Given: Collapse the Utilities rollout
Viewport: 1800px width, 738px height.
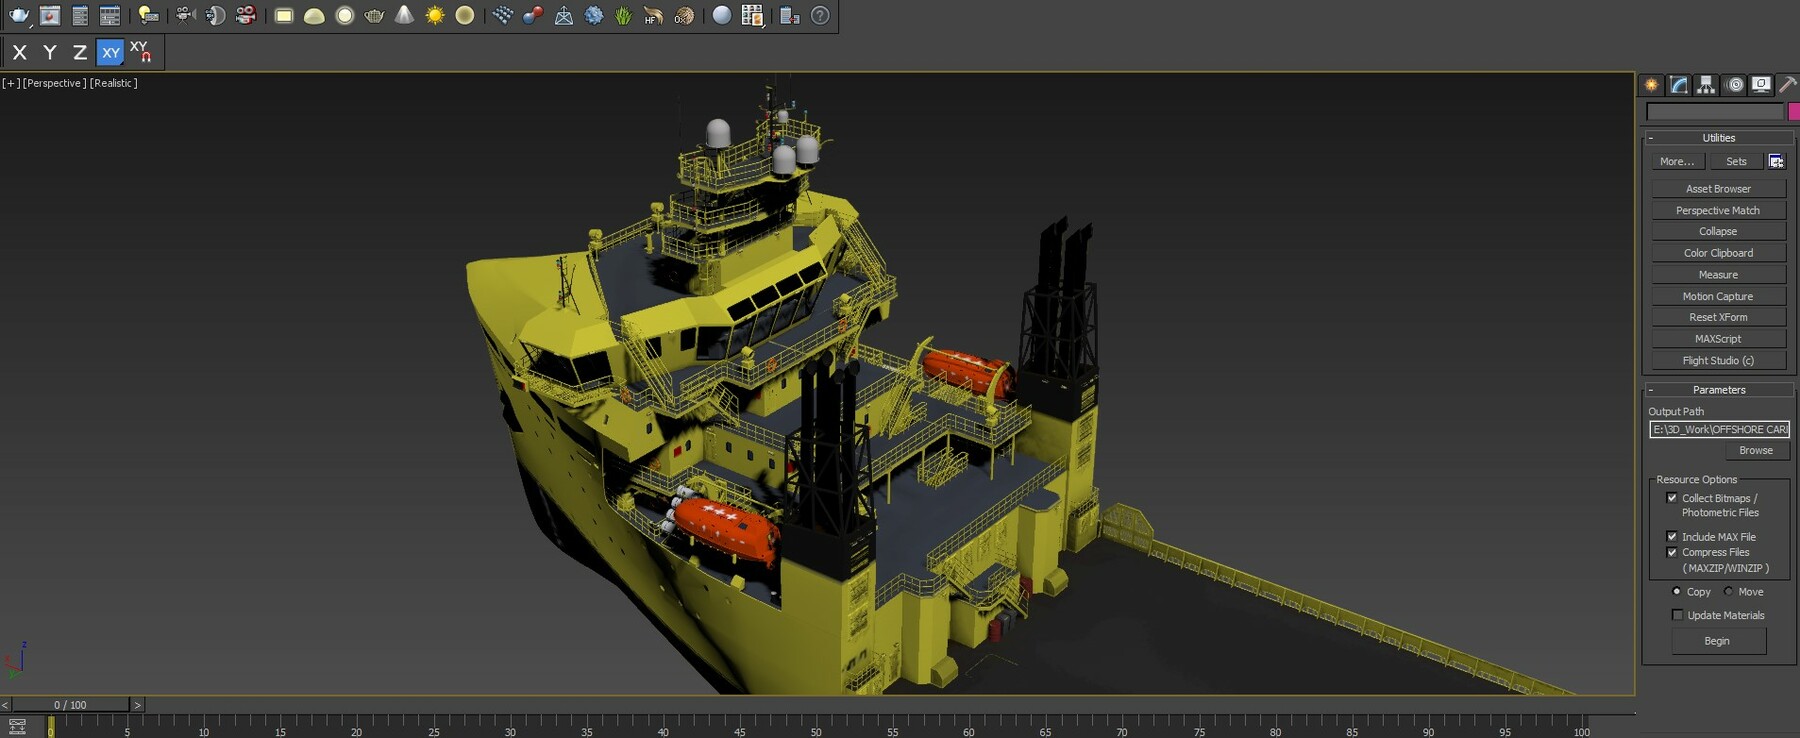Looking at the screenshot, I should [x=1718, y=138].
